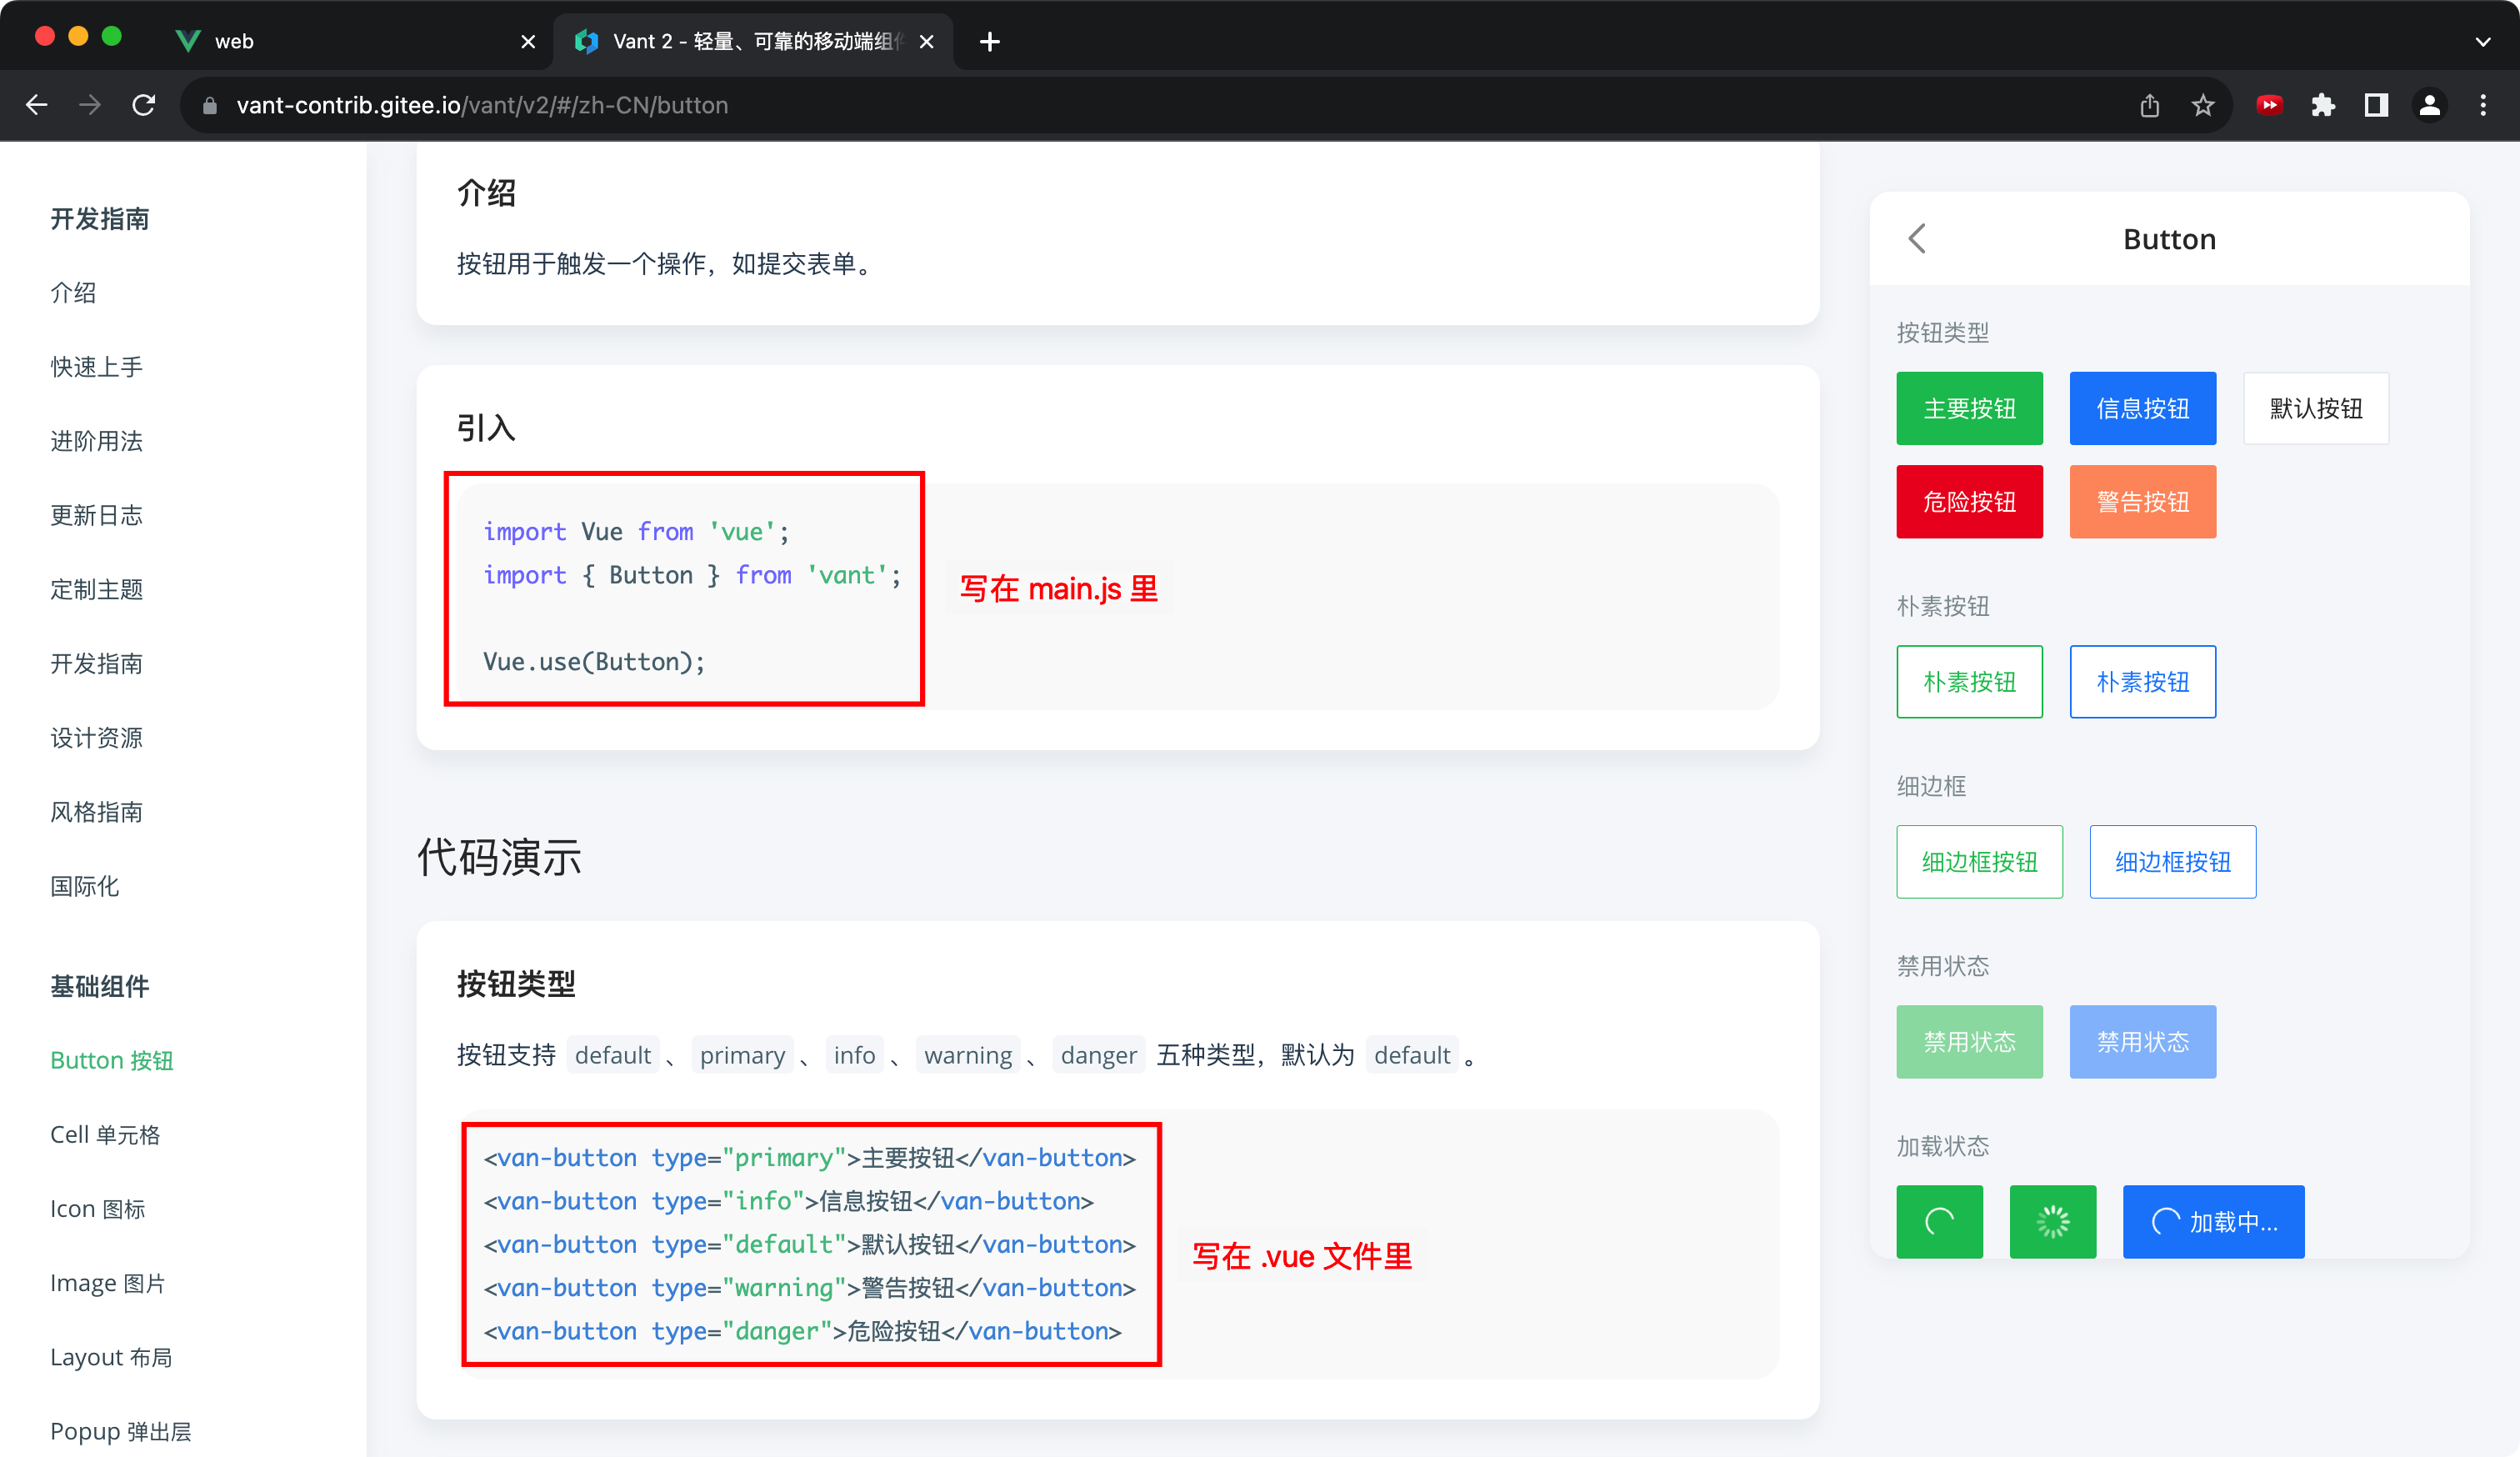
Task: Go back using the Button demo chevron
Action: (1917, 239)
